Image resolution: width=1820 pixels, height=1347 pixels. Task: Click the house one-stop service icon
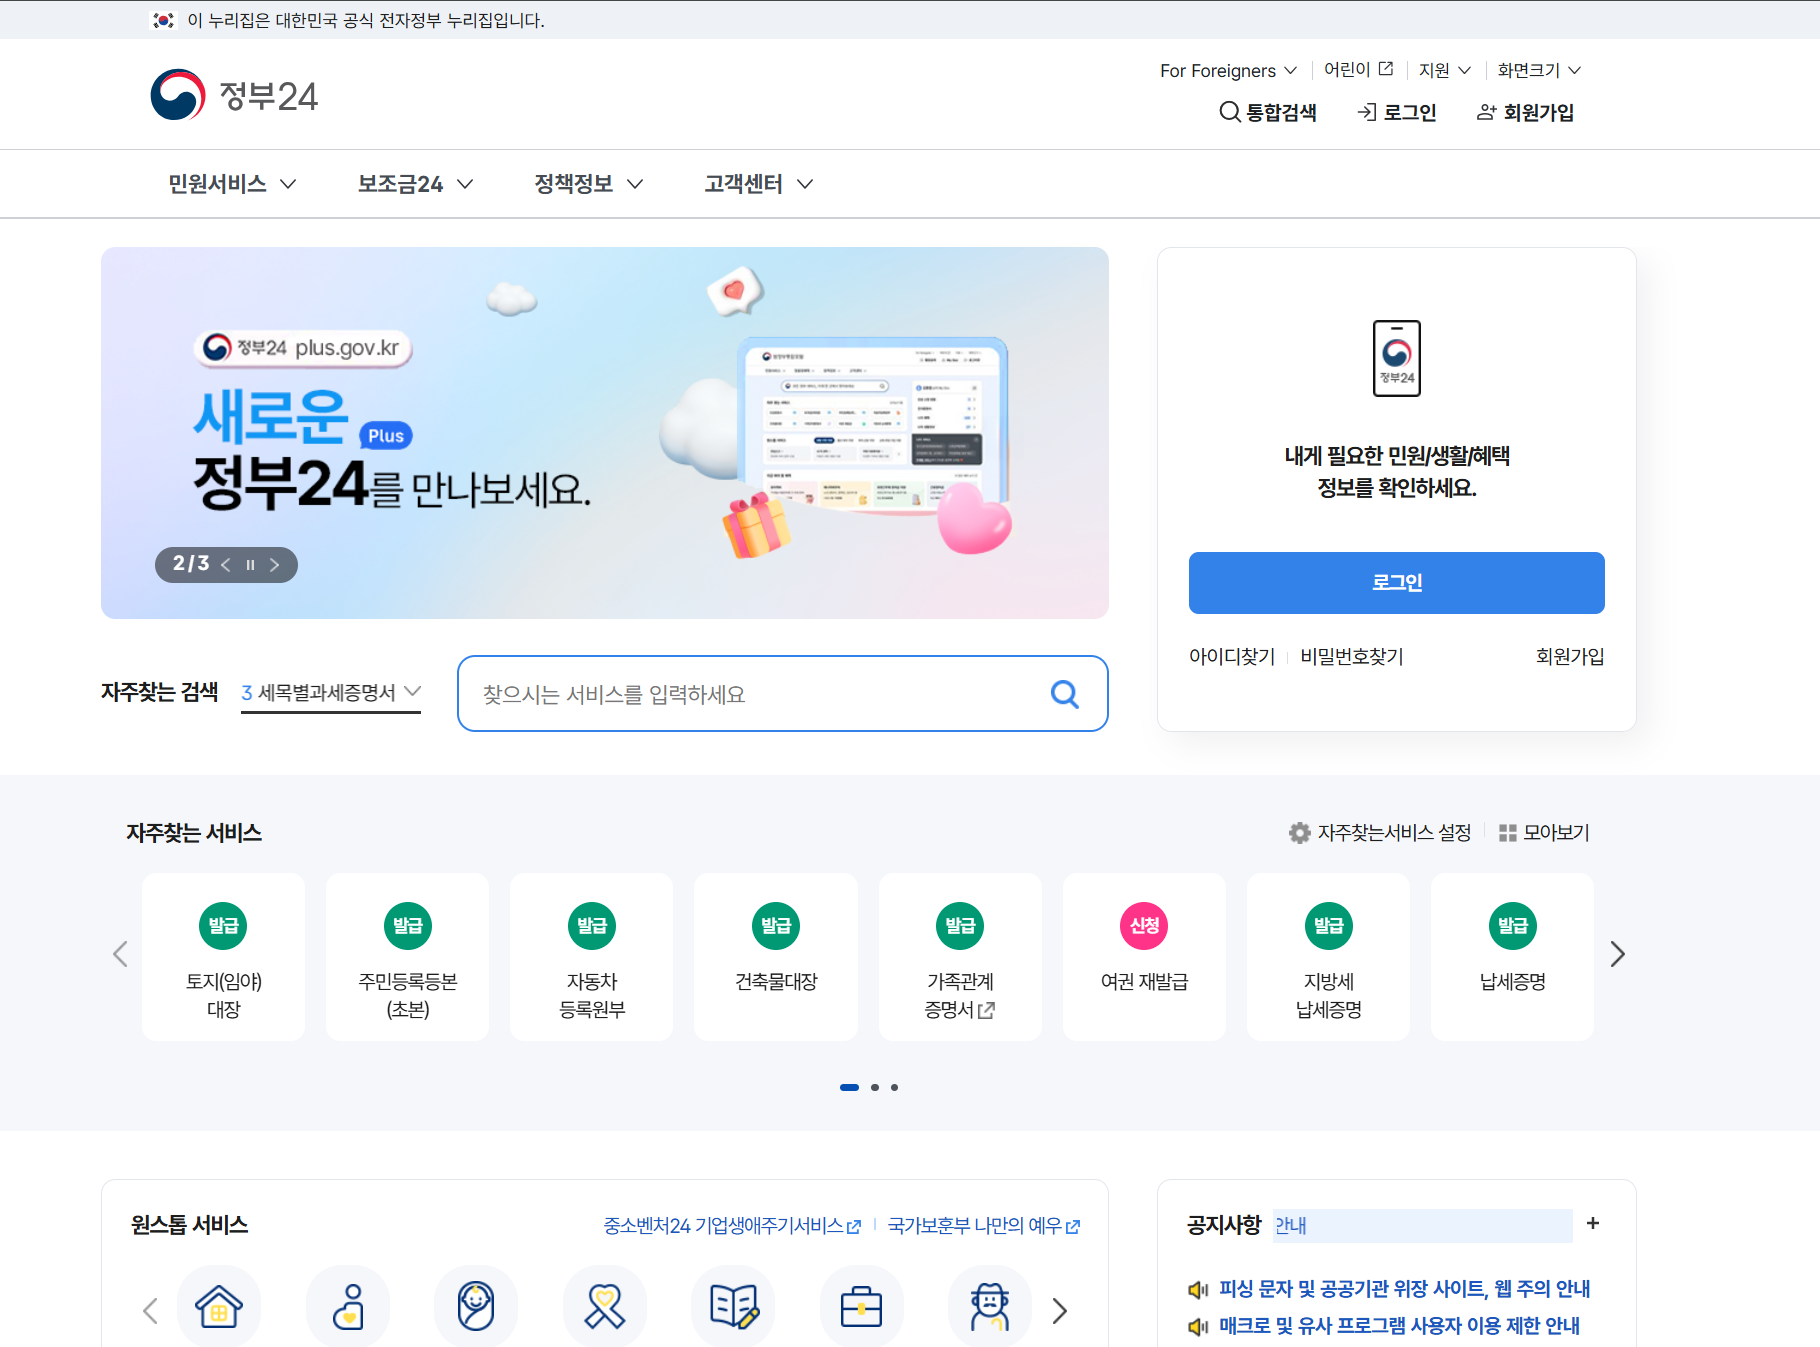[219, 1306]
